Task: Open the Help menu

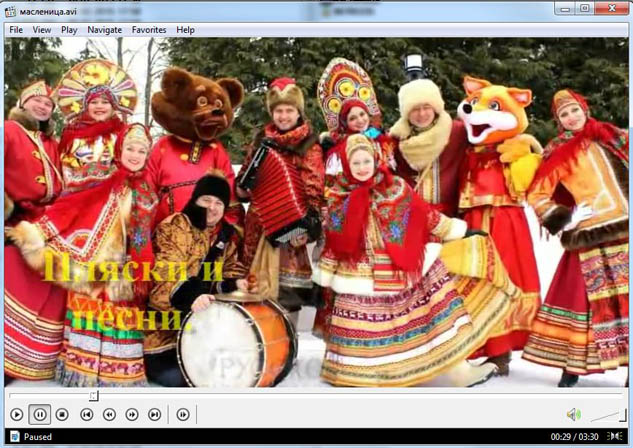Action: (185, 30)
